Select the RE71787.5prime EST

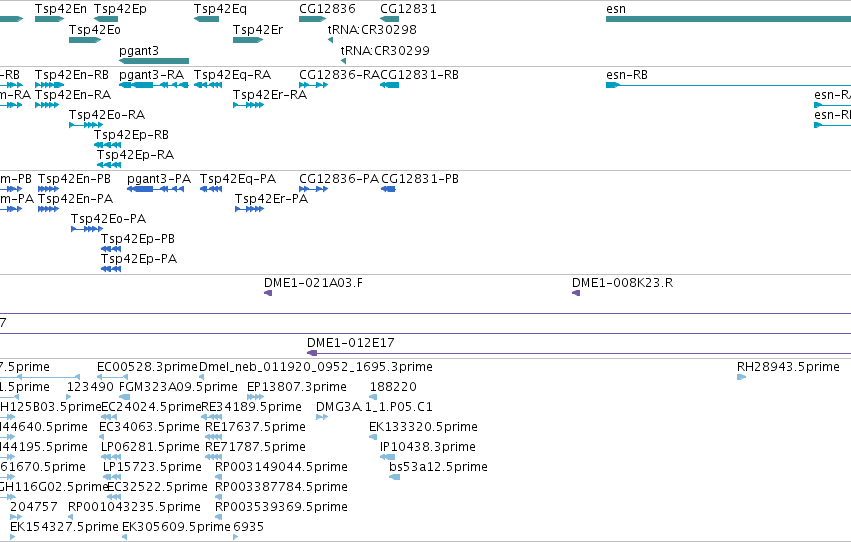click(x=214, y=457)
